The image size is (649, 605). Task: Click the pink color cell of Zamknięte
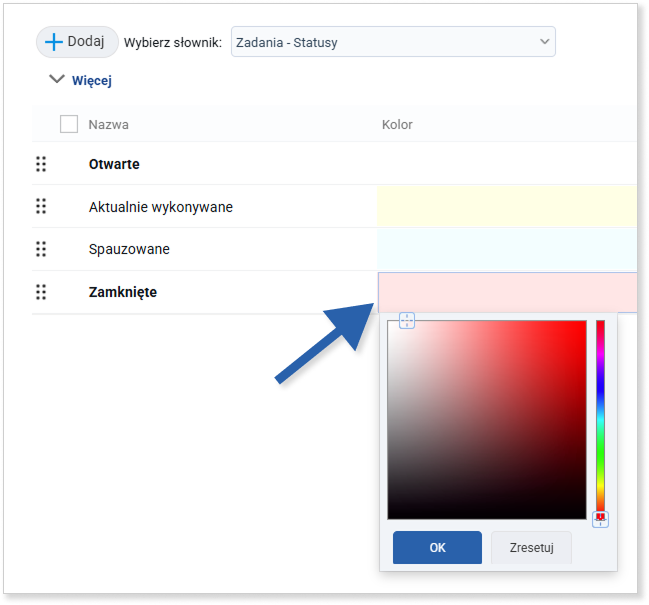coord(507,293)
